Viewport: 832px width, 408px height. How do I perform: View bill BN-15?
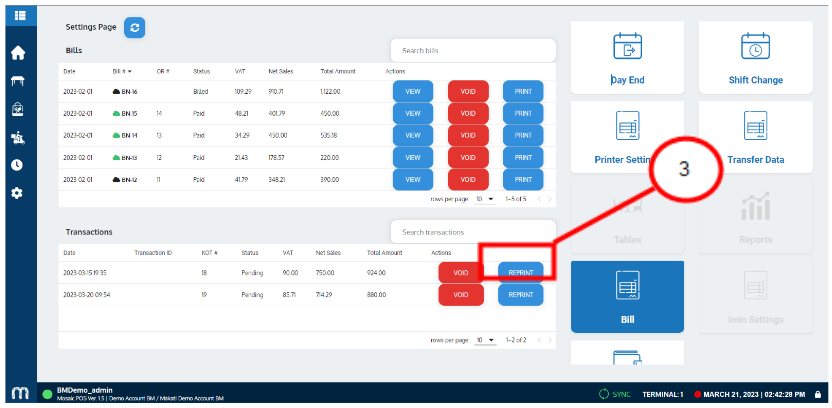(413, 114)
